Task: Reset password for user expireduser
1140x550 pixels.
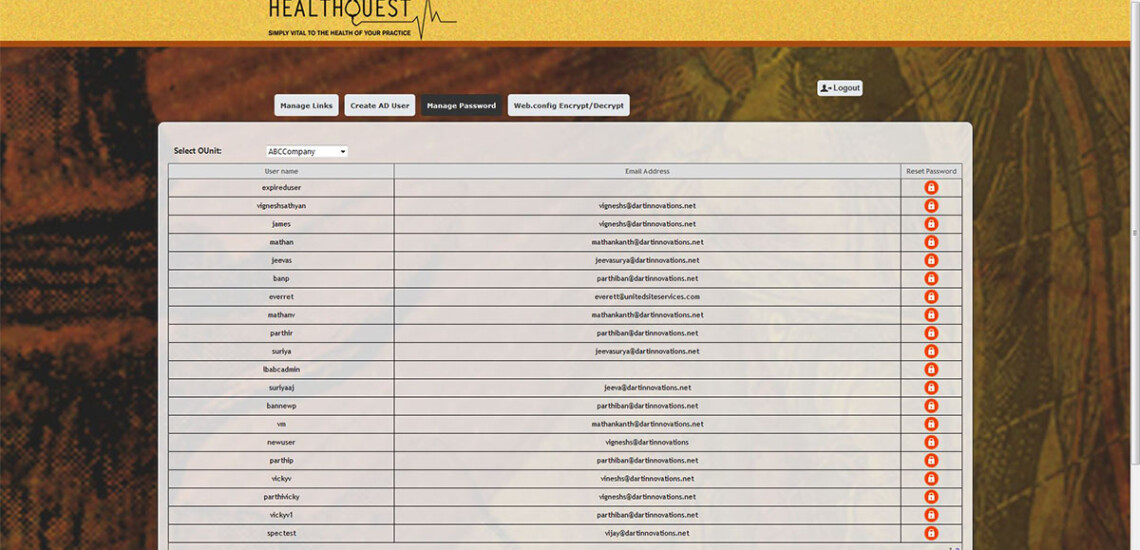Action: [931, 188]
